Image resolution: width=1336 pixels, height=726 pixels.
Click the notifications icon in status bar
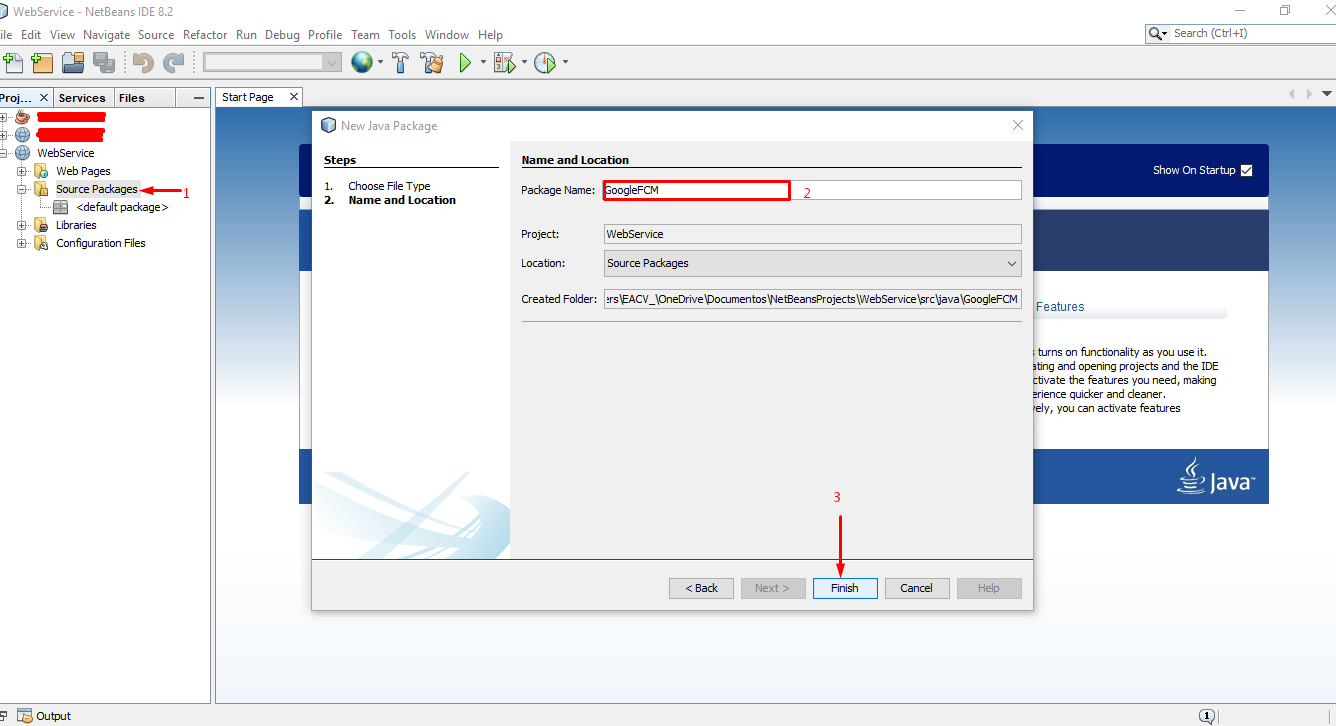coord(1207,716)
